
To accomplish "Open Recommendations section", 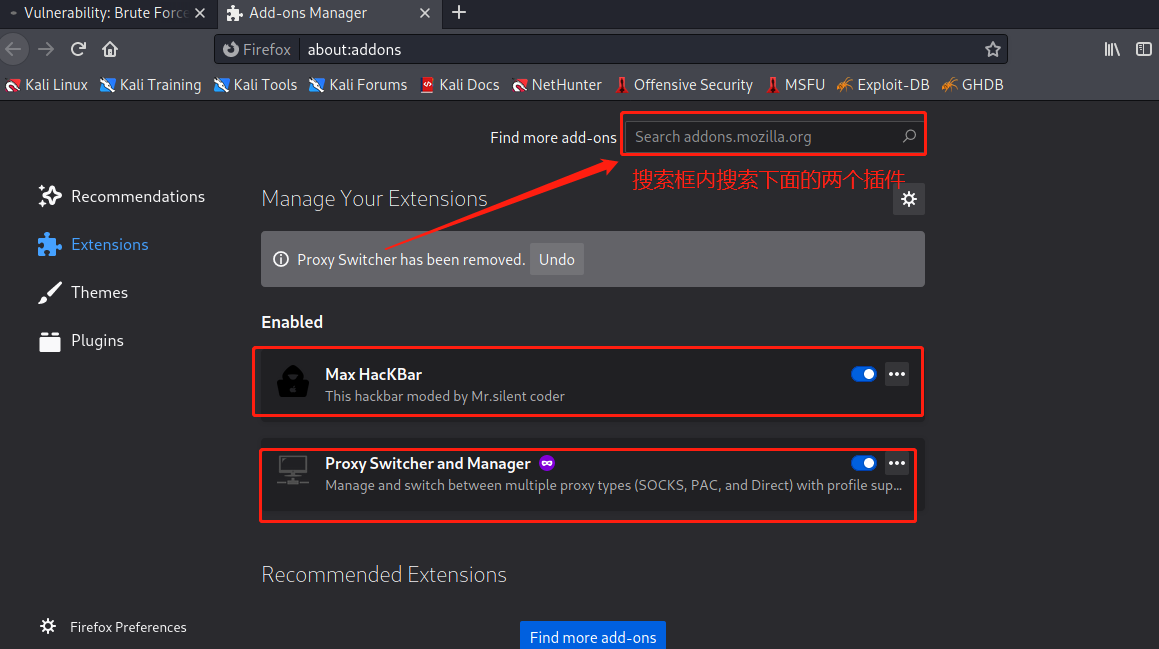I will point(122,197).
